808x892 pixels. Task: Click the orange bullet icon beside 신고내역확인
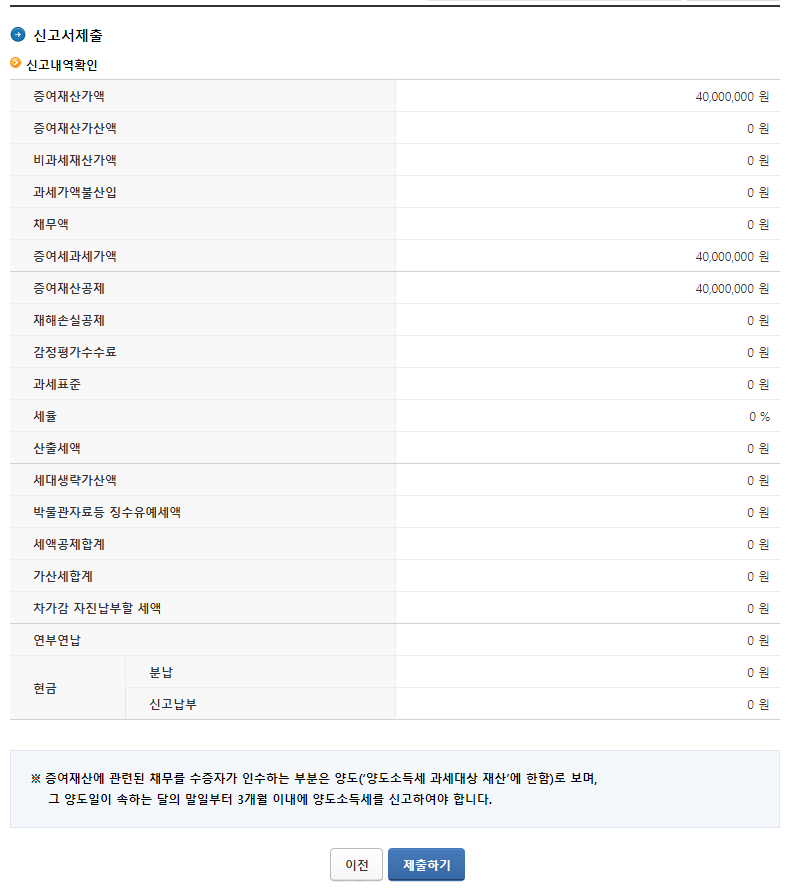pyautogui.click(x=15, y=63)
